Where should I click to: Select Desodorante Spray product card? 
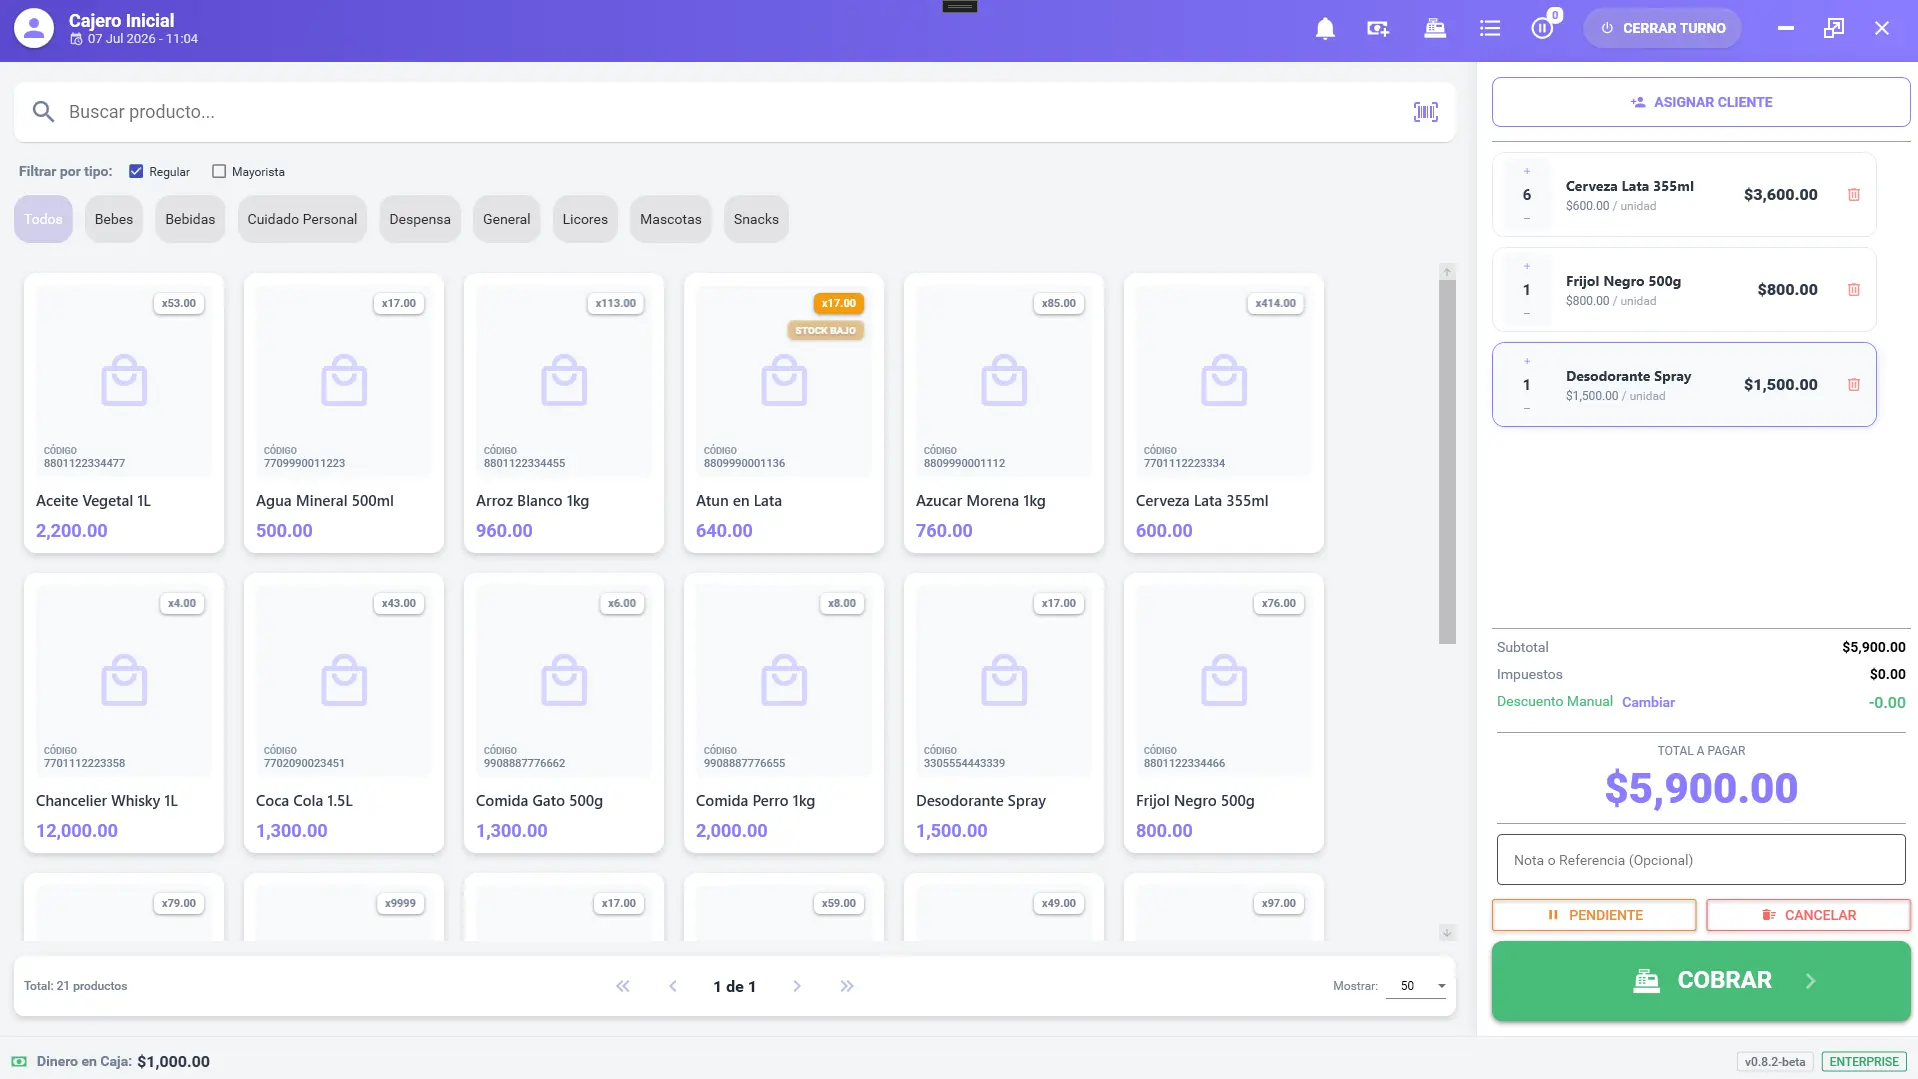click(x=1004, y=713)
